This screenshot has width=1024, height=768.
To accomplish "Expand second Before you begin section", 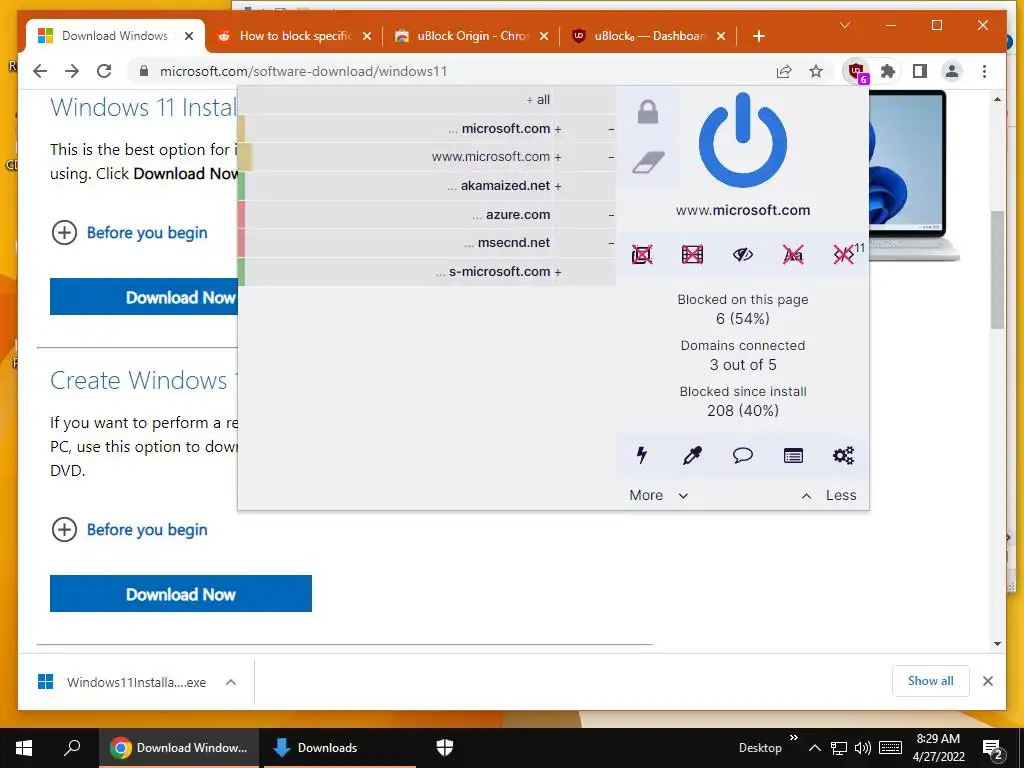I will (129, 530).
